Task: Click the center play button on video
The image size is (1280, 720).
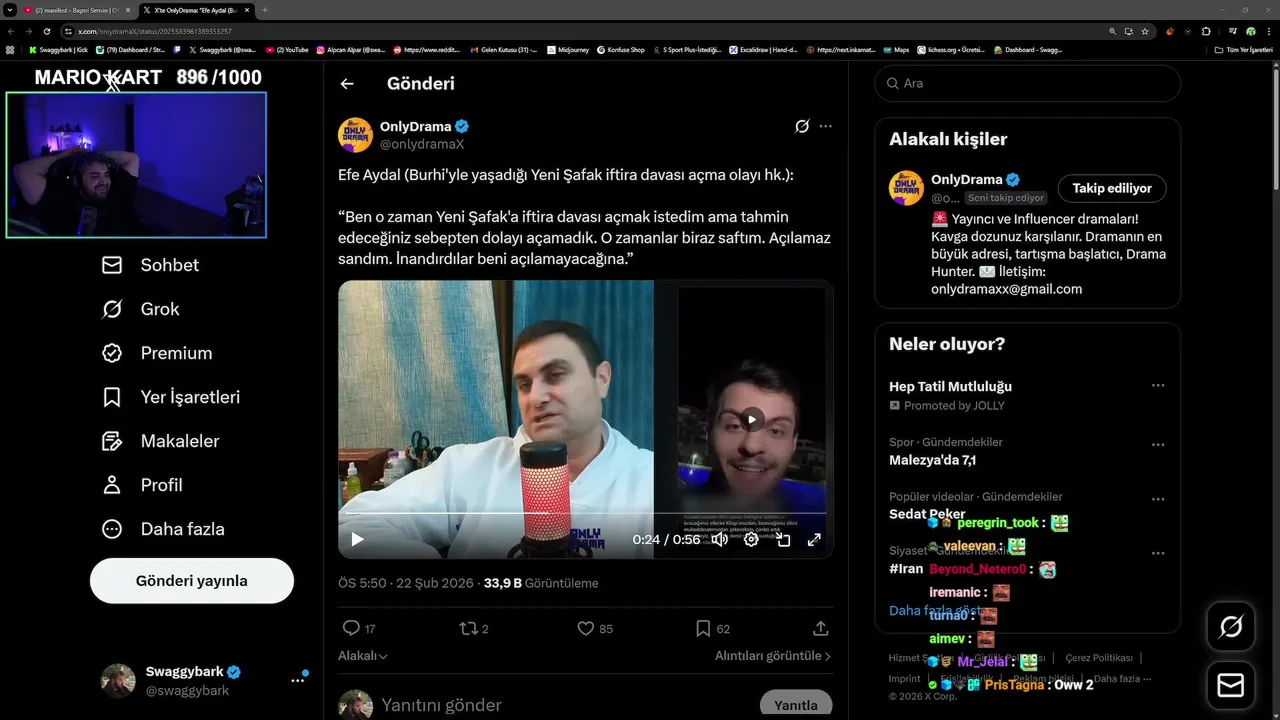Action: (x=752, y=420)
